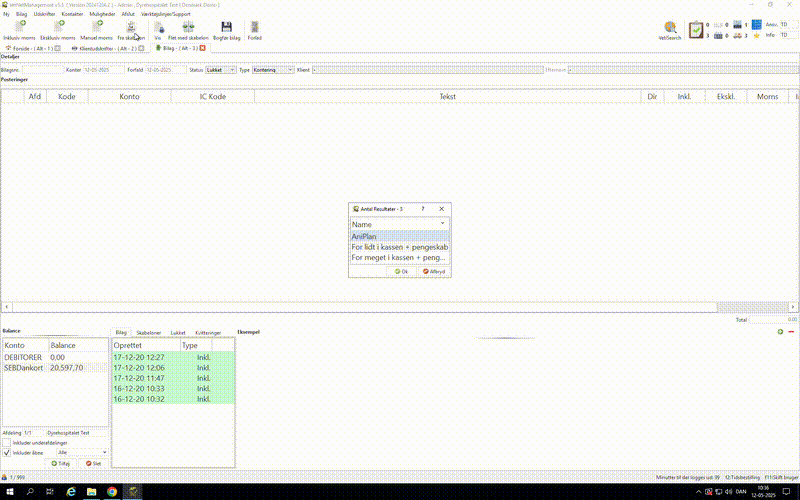
Task: Click the Tilføj button
Action: coord(61,463)
